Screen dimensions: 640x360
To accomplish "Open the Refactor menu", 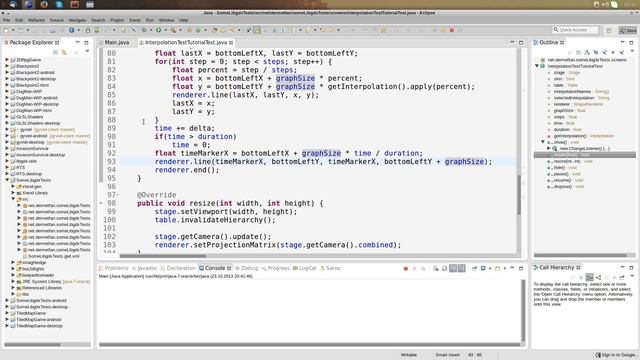I will point(36,20).
